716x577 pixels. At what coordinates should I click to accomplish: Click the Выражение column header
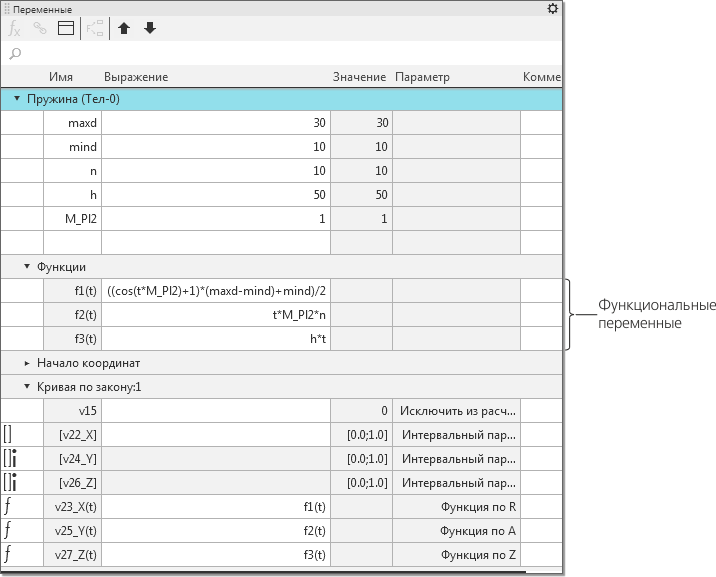135,77
